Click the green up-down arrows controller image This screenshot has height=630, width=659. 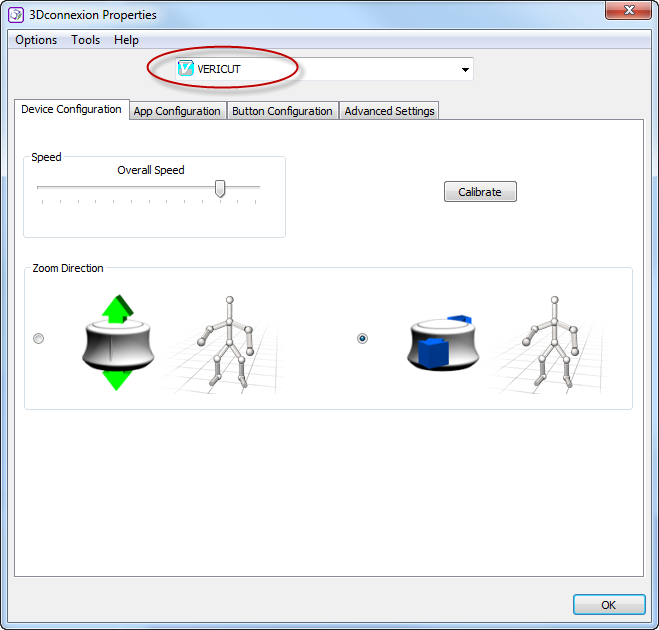(x=118, y=343)
